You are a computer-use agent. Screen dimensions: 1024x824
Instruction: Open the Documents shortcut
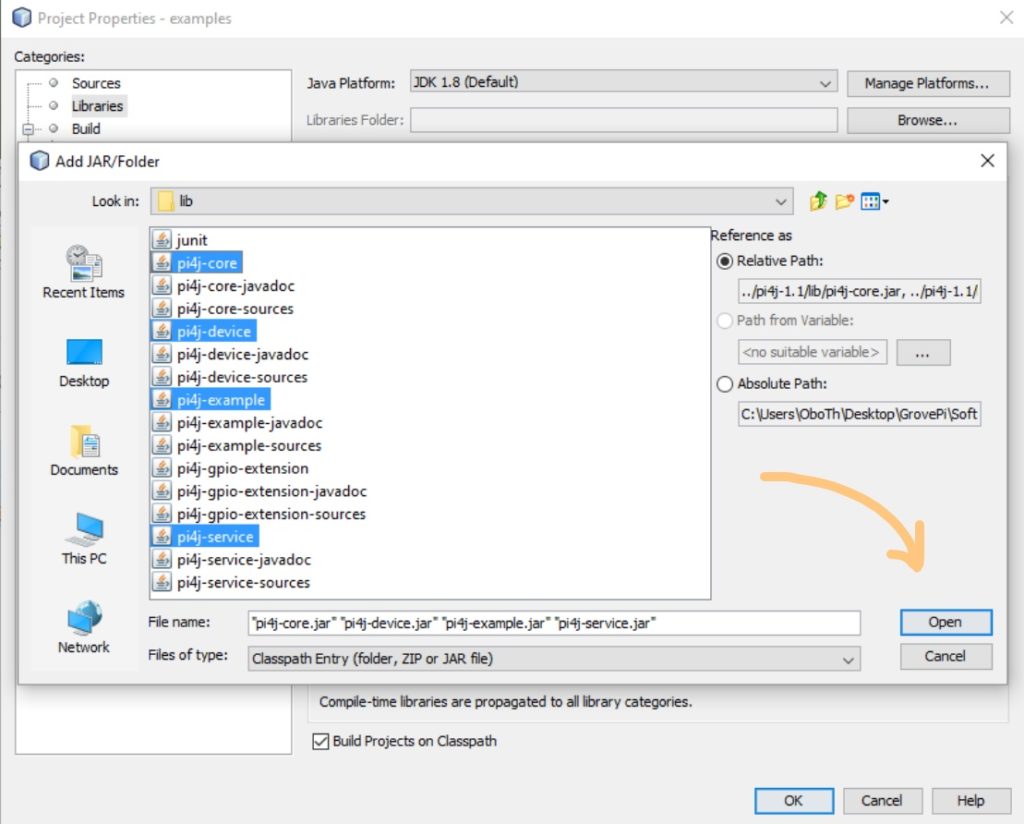(84, 451)
